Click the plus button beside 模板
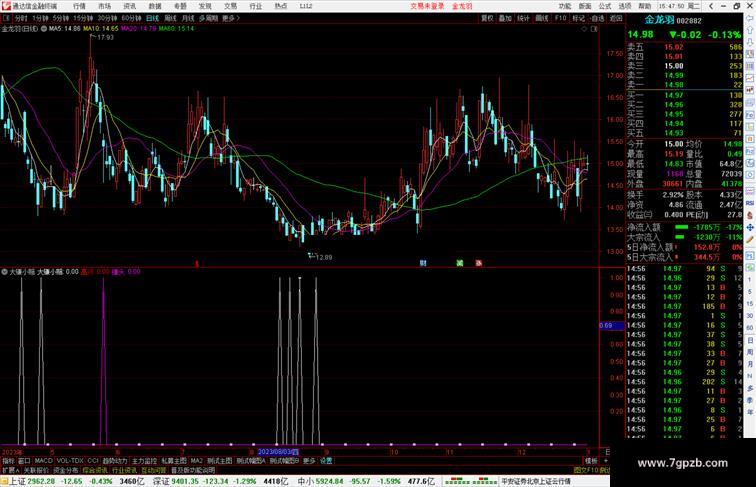Viewport: 756px width, 487px height. [x=606, y=461]
